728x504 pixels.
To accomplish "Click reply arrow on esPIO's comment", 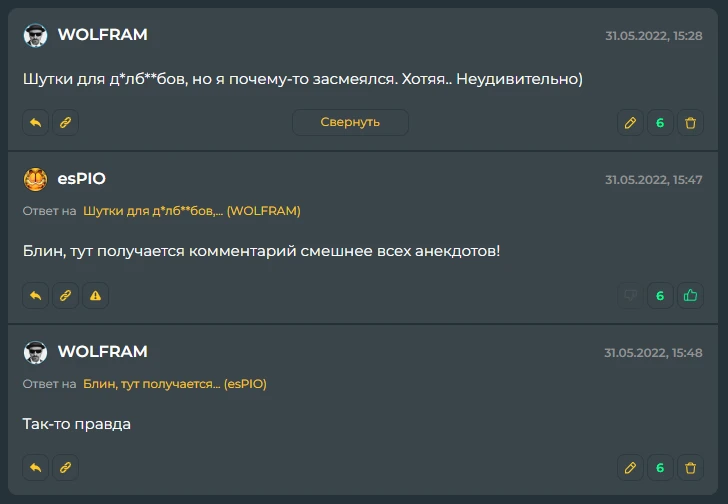I will (x=35, y=295).
